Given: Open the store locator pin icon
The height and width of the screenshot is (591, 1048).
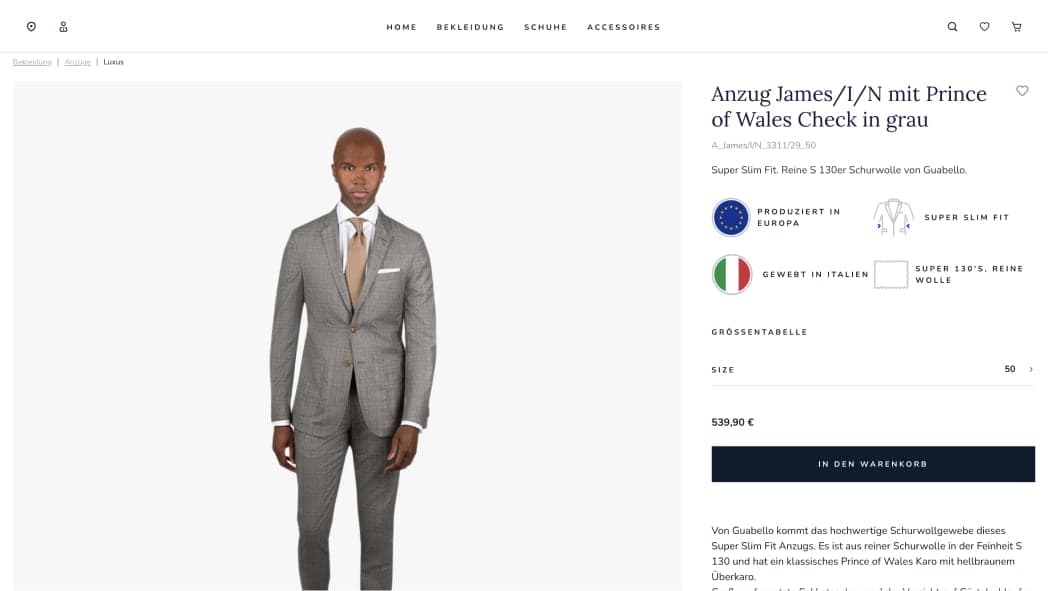Looking at the screenshot, I should [31, 27].
